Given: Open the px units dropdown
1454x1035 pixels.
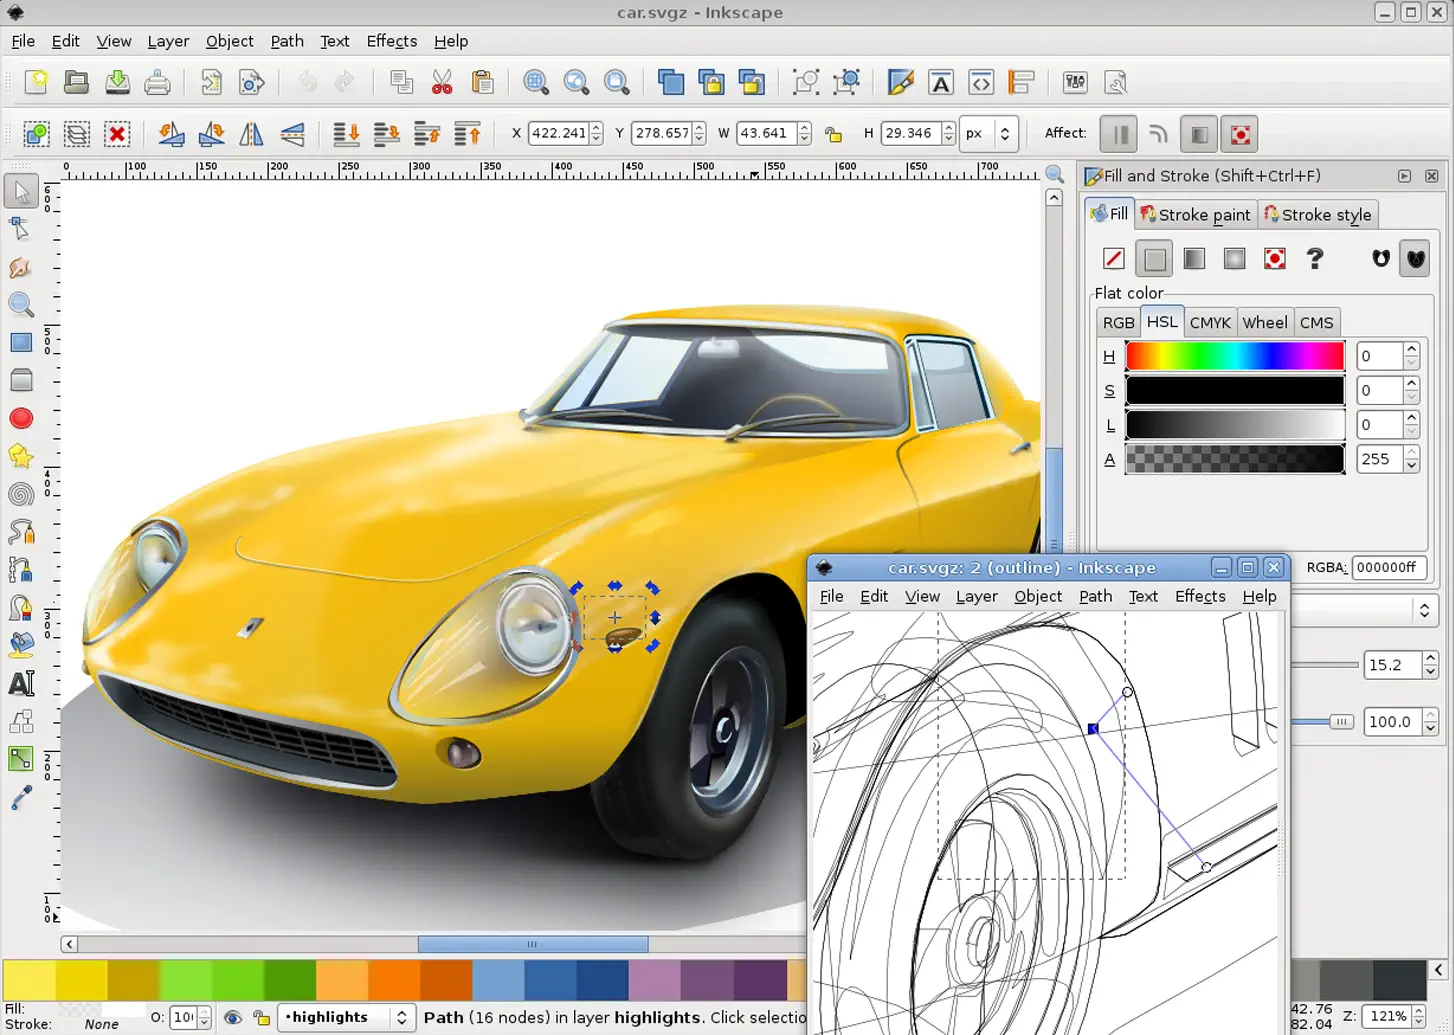Looking at the screenshot, I should tap(989, 133).
